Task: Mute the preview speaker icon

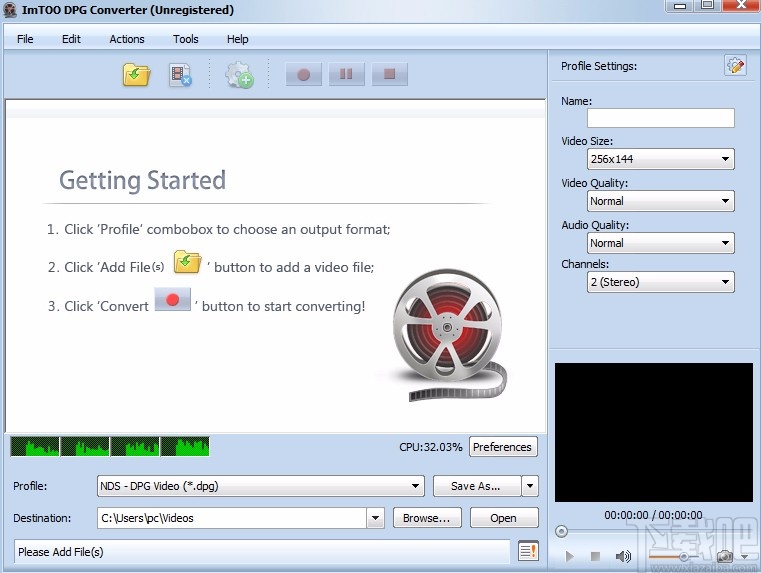Action: pos(623,556)
